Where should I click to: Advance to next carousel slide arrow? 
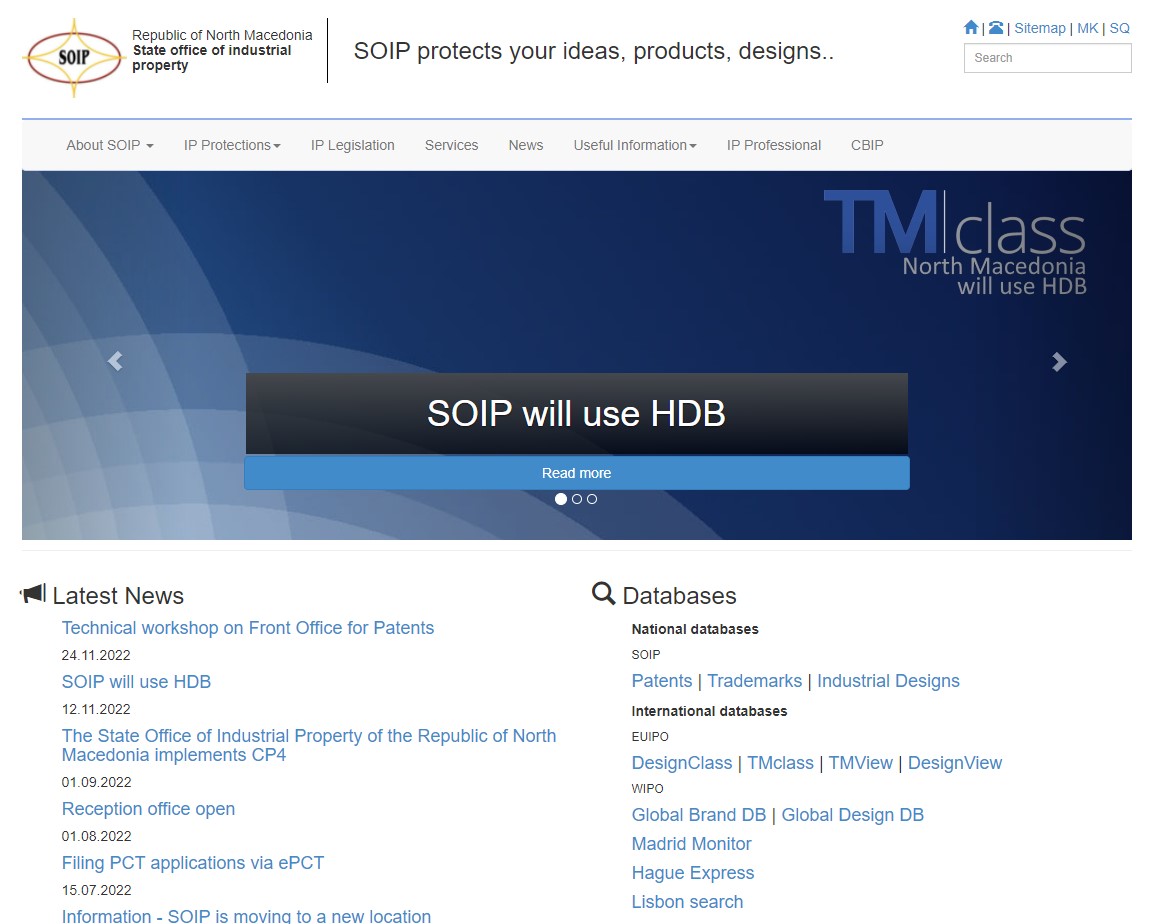pyautogui.click(x=1059, y=361)
